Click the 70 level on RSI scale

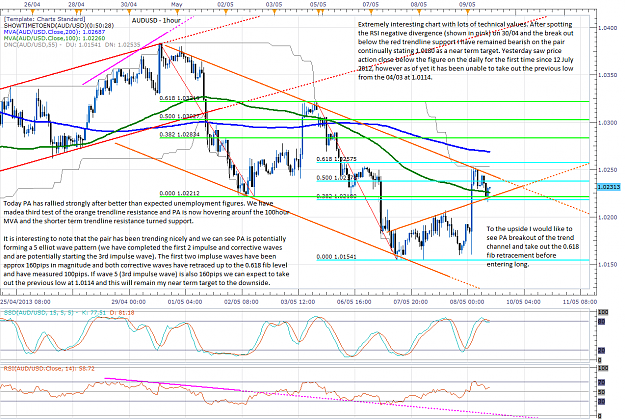click(602, 383)
